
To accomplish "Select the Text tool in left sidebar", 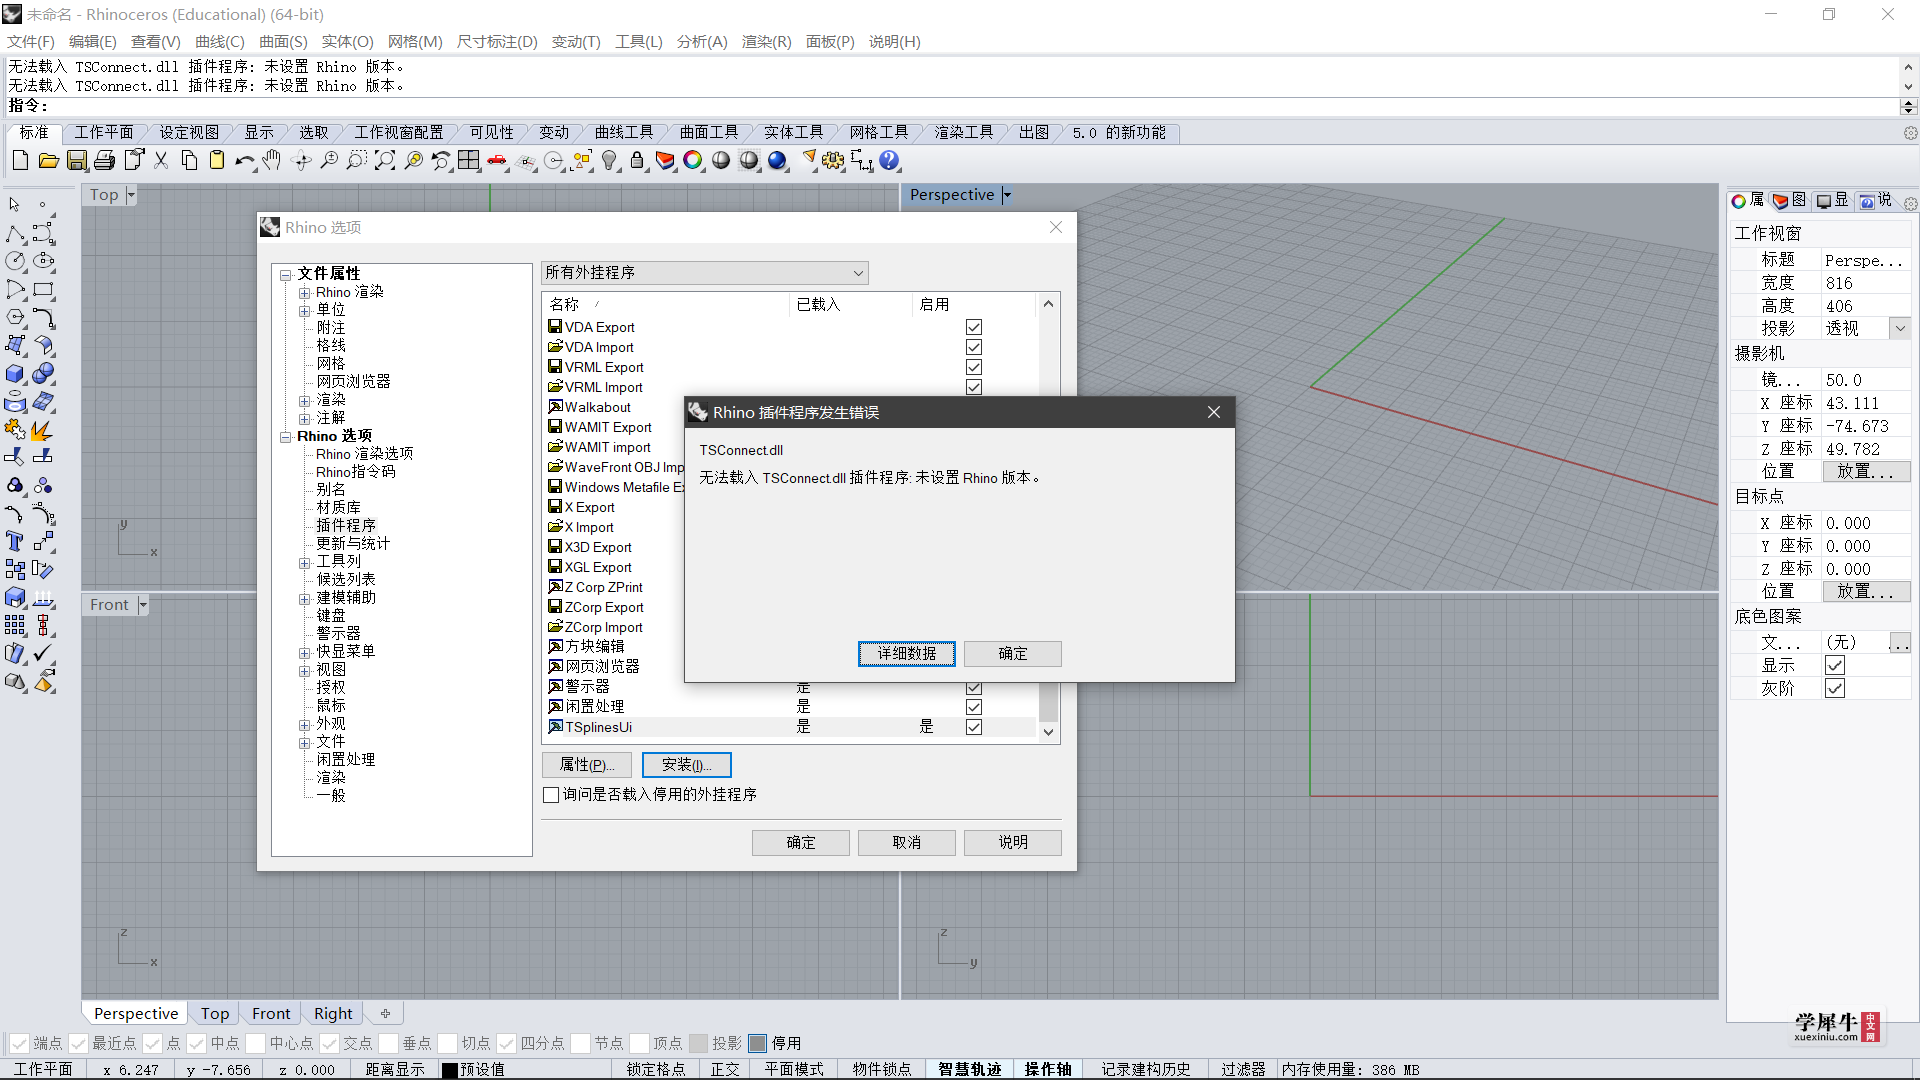I will 15,541.
